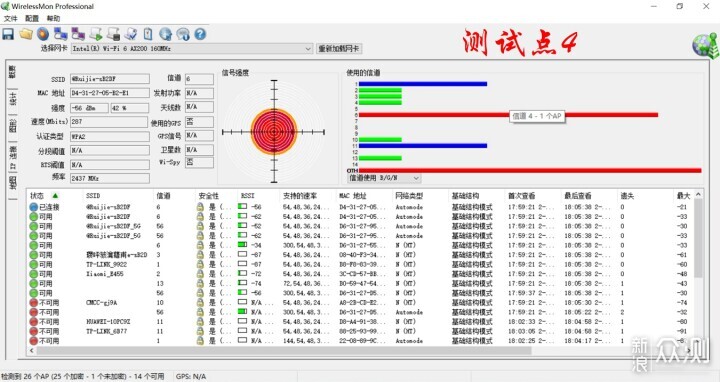Start logging with the green play icon

tap(96, 34)
